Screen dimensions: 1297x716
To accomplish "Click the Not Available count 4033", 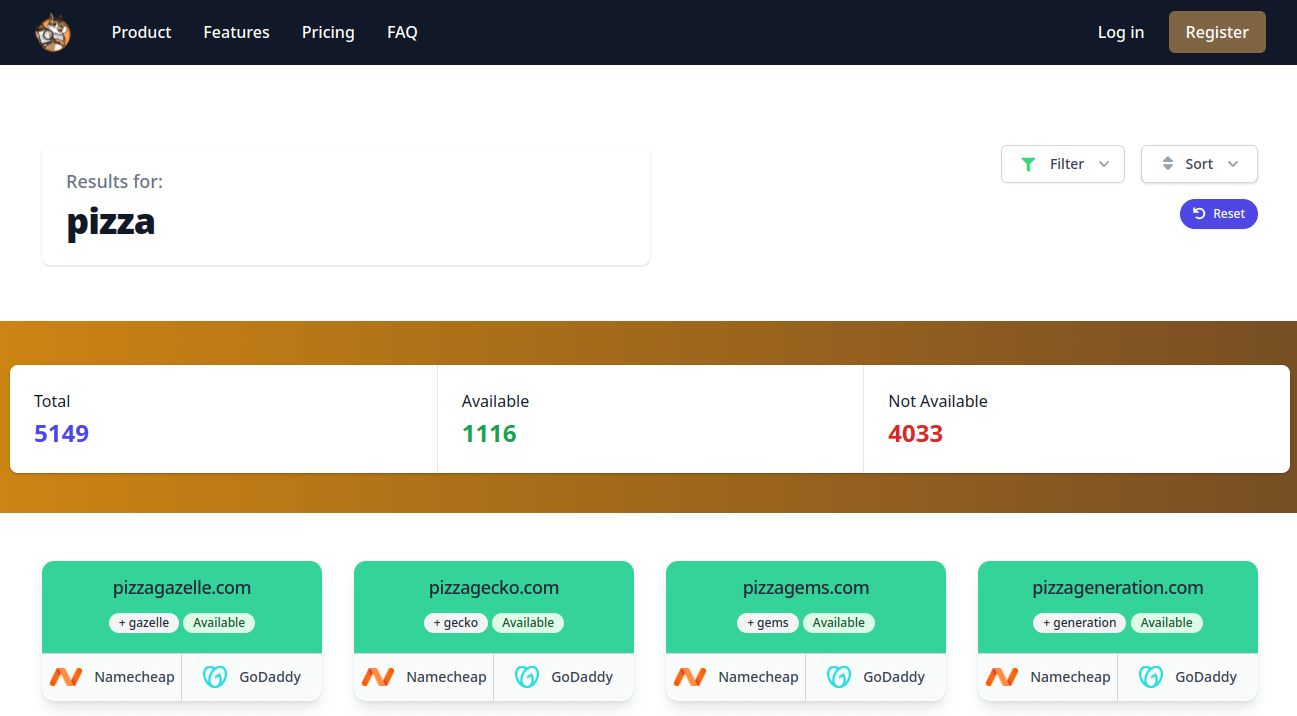I will pos(916,433).
